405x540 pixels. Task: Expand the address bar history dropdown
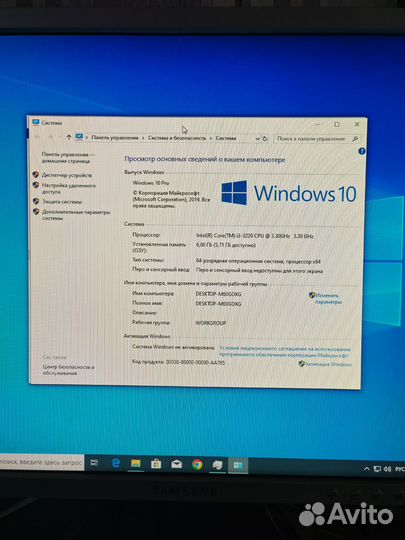257,138
